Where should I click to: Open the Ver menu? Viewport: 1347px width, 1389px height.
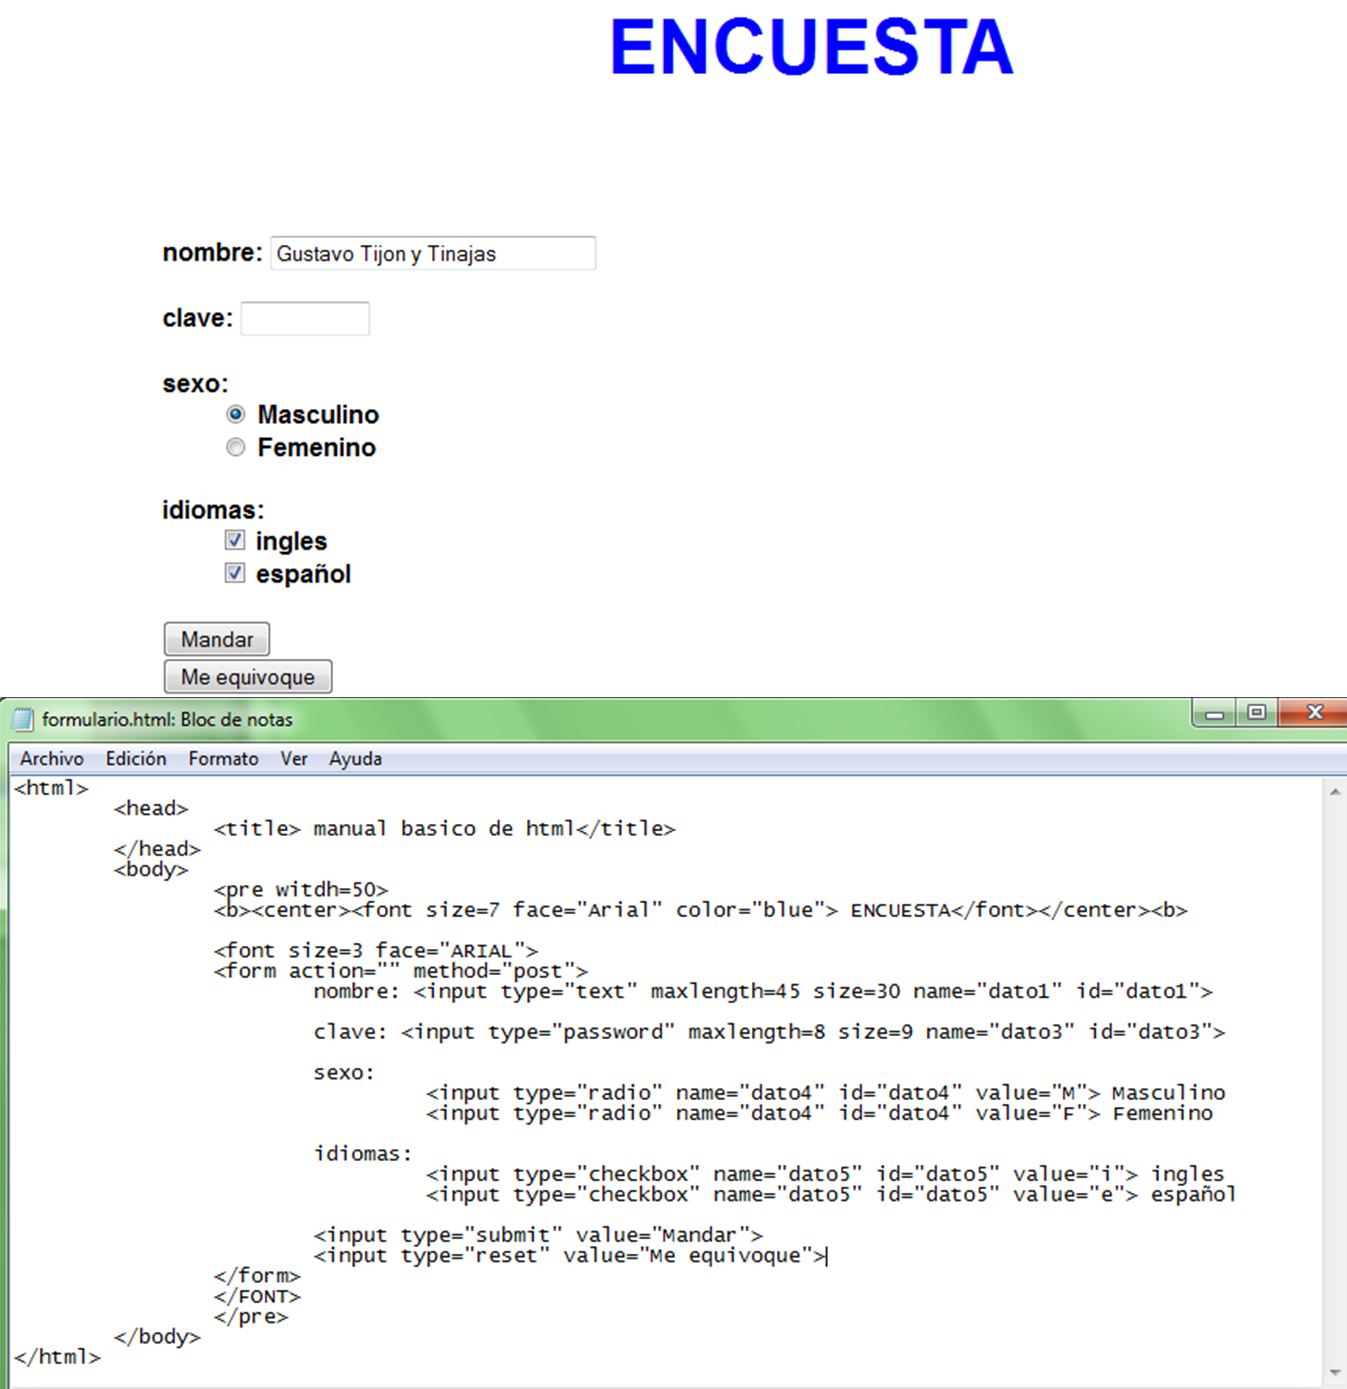pos(293,758)
